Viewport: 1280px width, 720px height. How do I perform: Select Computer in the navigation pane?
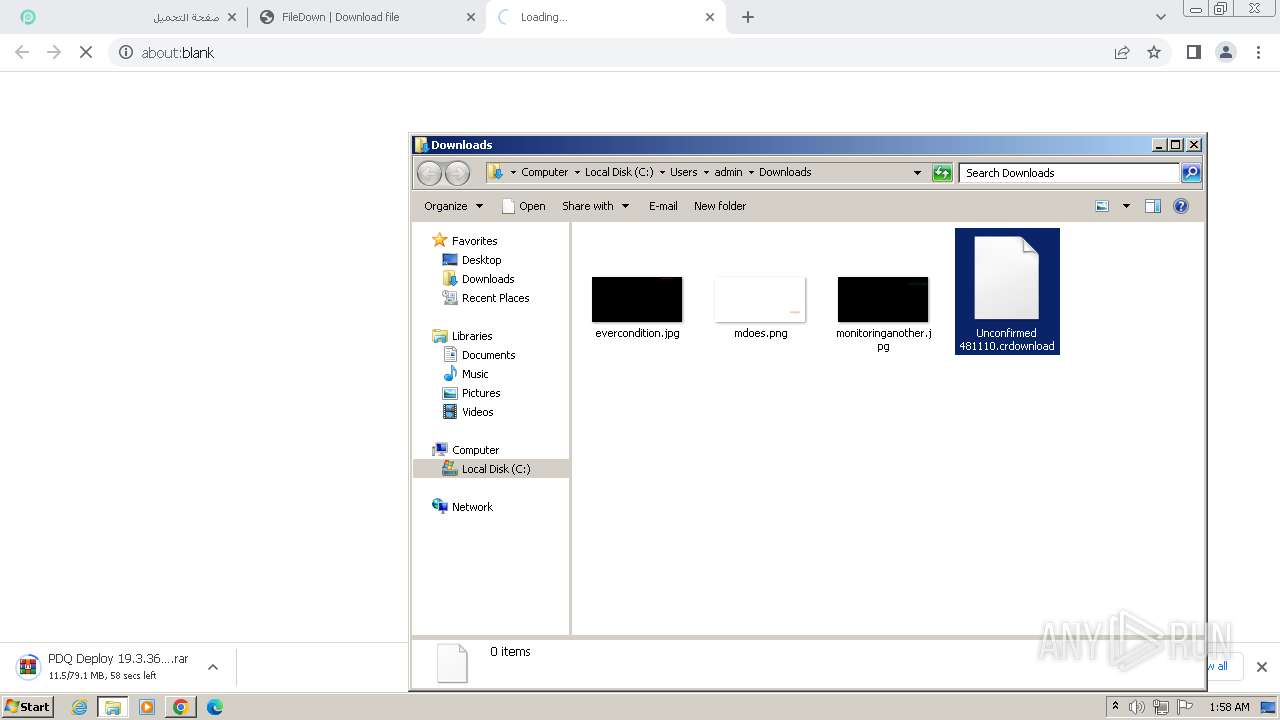tap(475, 450)
